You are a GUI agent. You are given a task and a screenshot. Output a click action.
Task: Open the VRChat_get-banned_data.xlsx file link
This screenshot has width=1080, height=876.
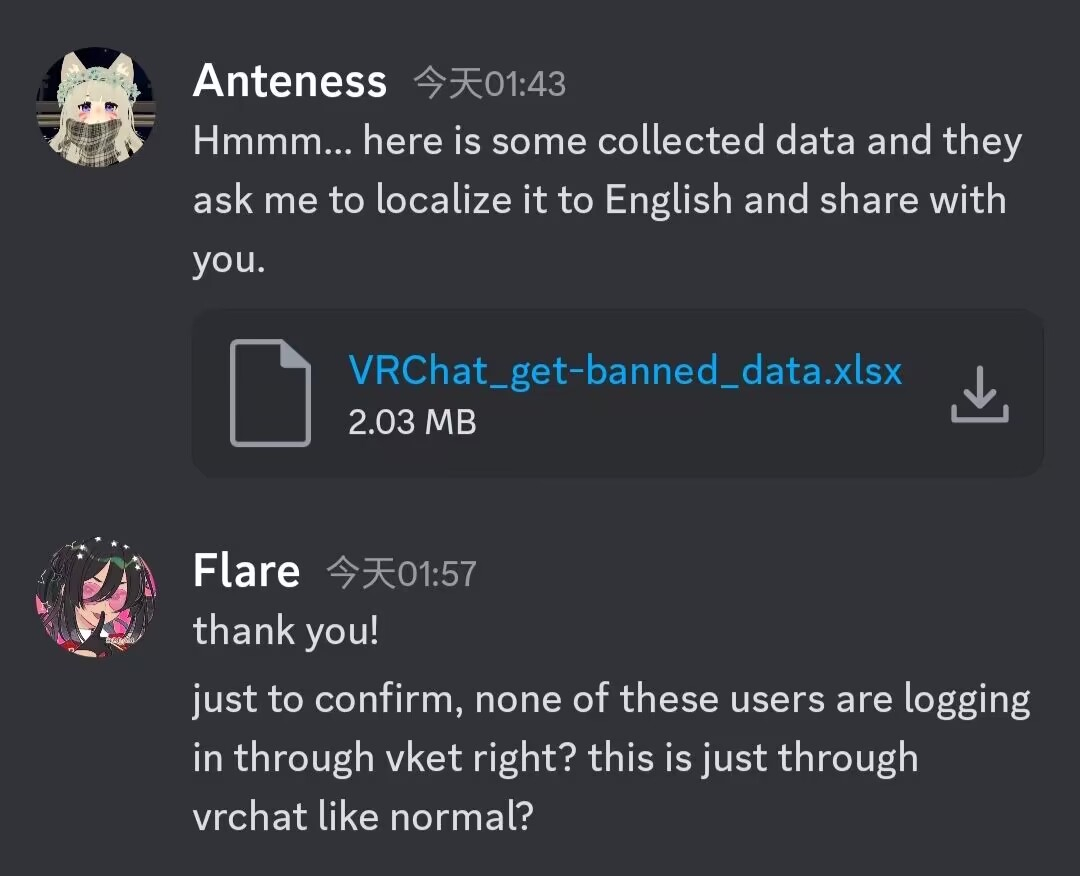coord(625,371)
